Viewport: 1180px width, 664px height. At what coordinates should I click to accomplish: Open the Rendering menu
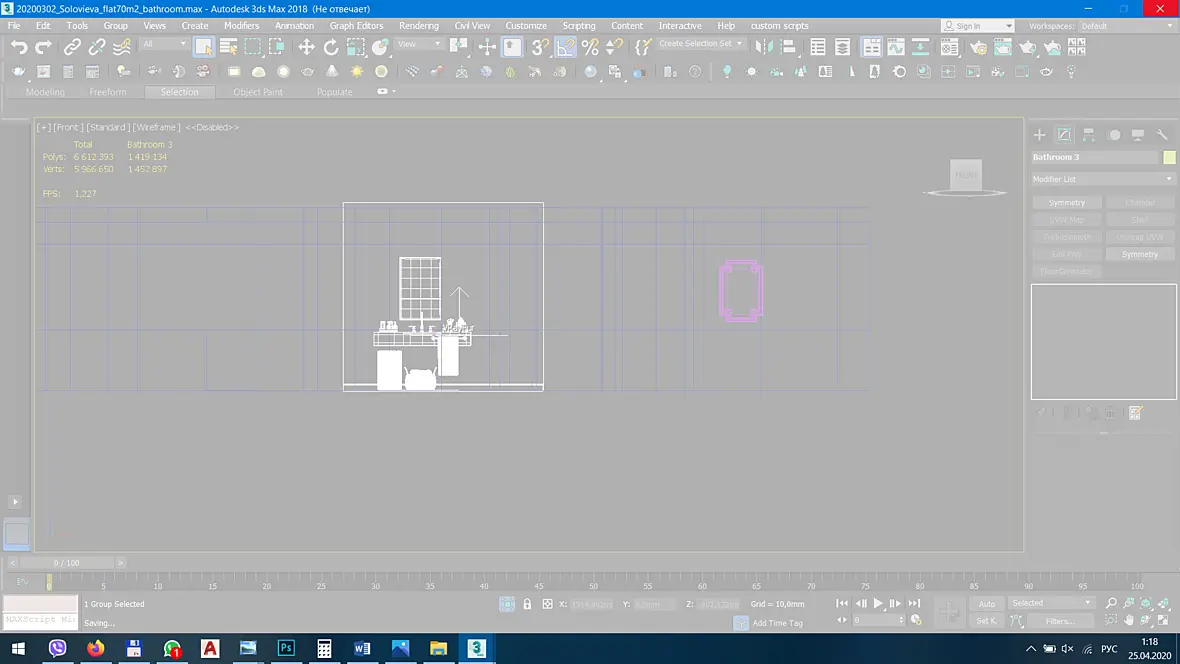tap(418, 26)
